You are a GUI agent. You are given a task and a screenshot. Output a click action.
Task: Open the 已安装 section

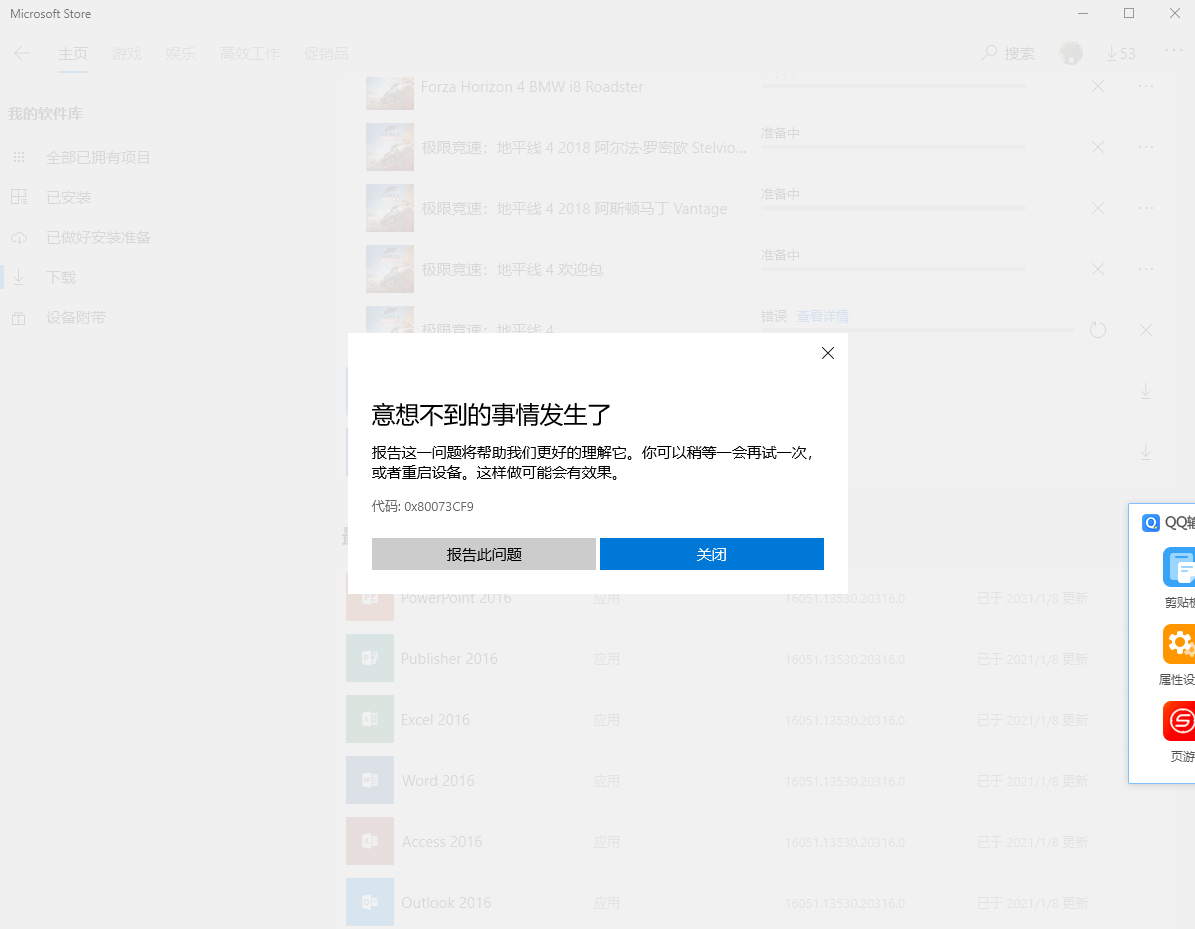(75, 197)
